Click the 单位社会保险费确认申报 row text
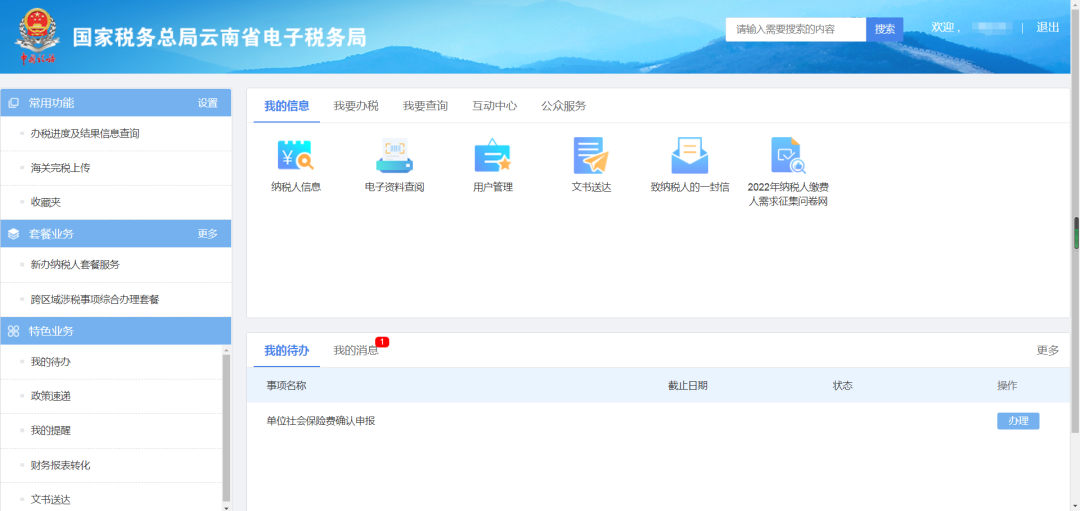This screenshot has width=1080, height=511. tap(321, 421)
